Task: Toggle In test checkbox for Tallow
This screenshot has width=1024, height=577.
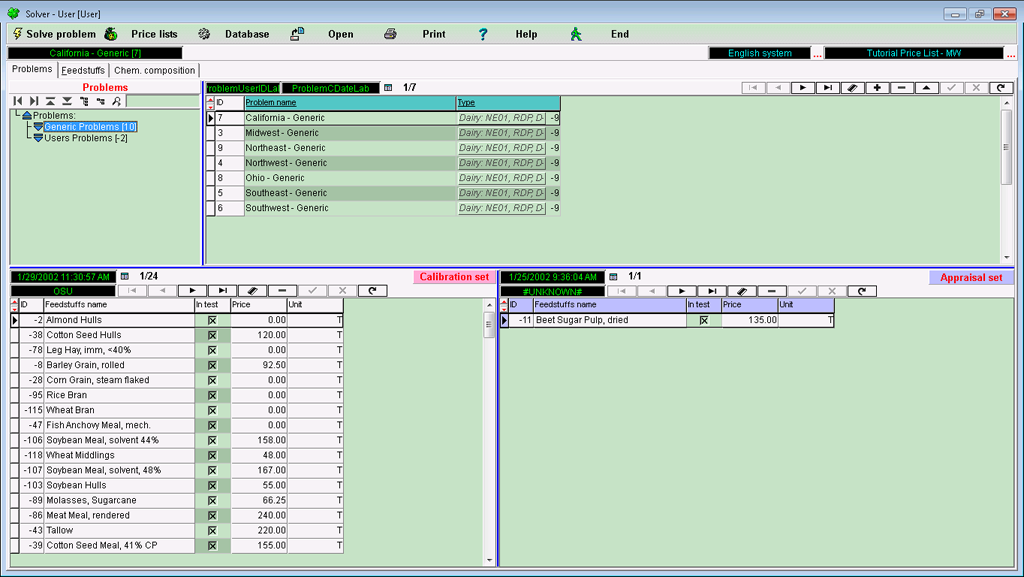Action: [212, 530]
